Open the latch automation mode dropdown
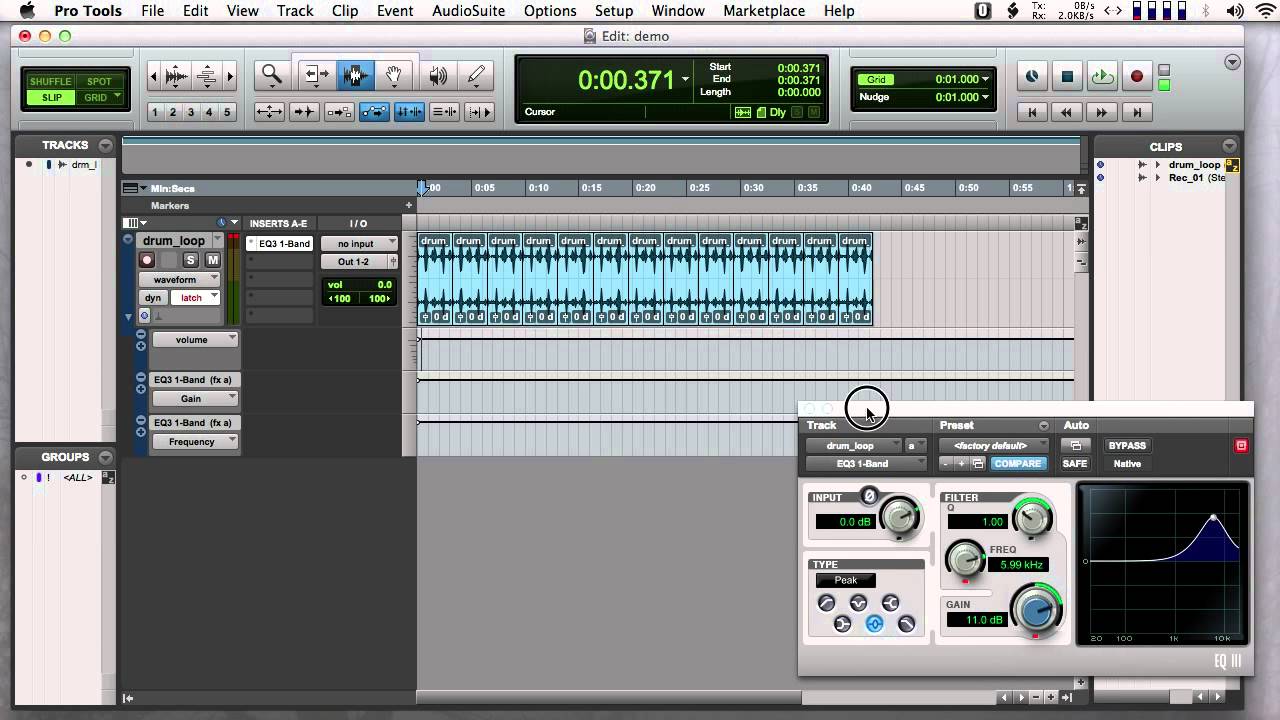This screenshot has height=720, width=1280. 195,298
